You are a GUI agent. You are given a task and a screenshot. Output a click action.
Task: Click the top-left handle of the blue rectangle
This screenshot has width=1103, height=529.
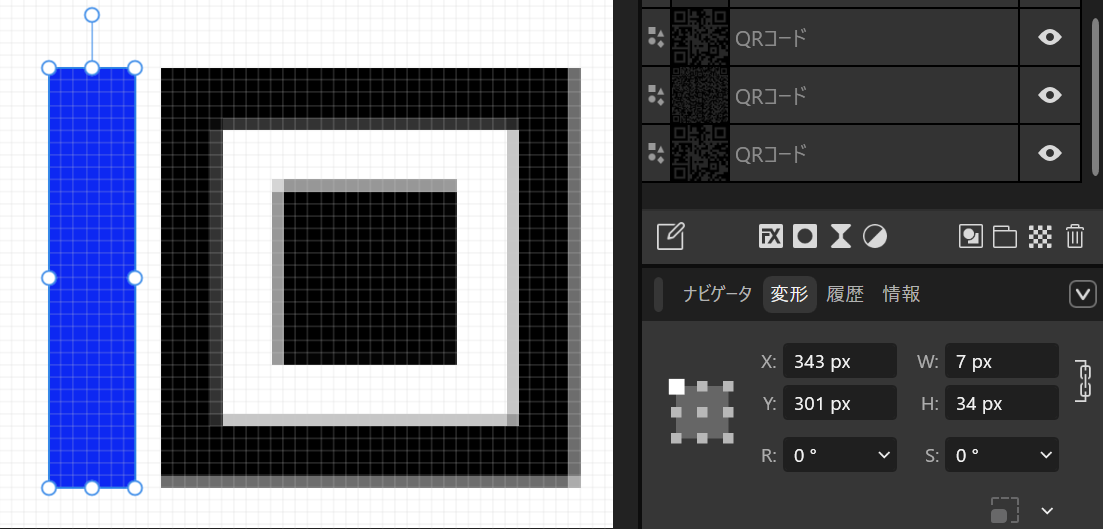point(49,68)
